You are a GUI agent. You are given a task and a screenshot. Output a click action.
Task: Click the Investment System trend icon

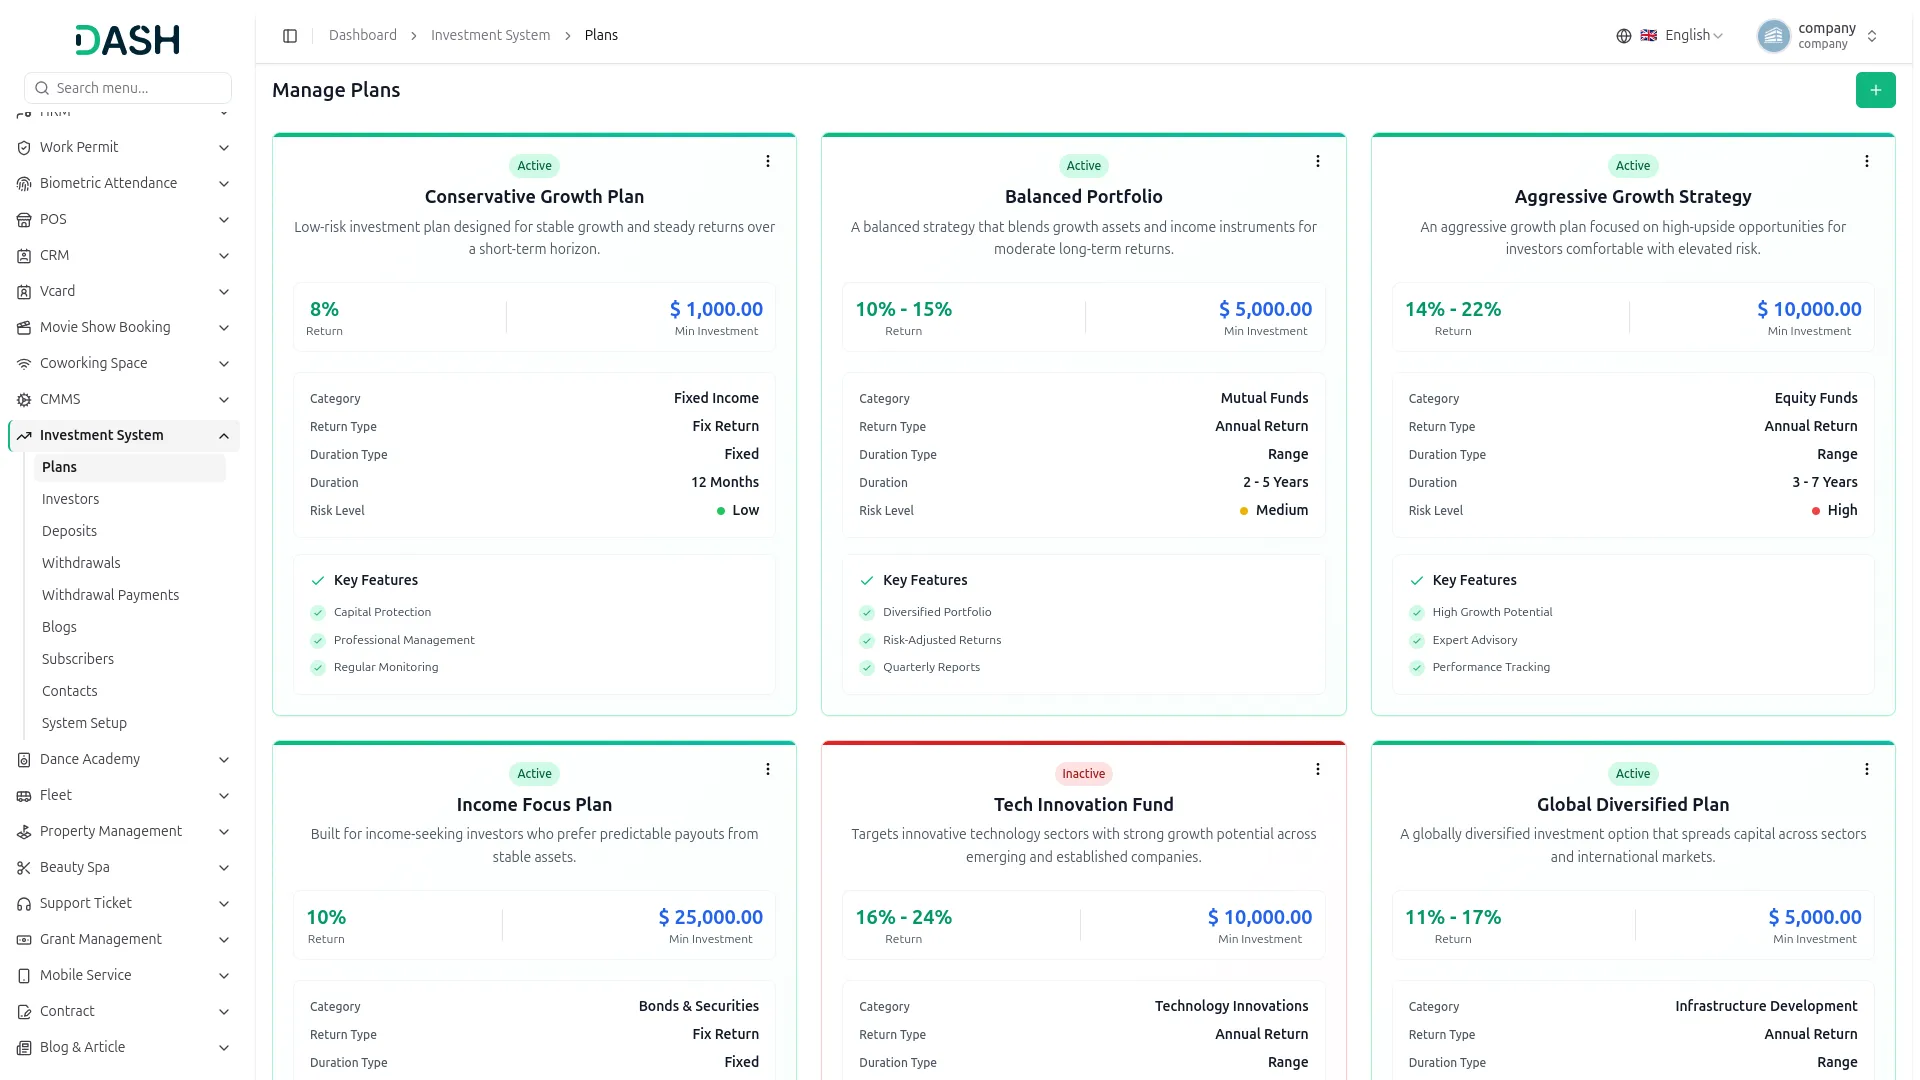coord(24,436)
